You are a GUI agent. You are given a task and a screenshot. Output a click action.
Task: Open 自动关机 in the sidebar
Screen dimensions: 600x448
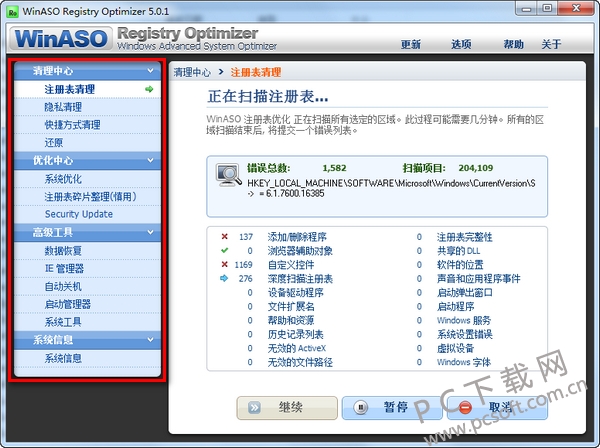(x=87, y=286)
